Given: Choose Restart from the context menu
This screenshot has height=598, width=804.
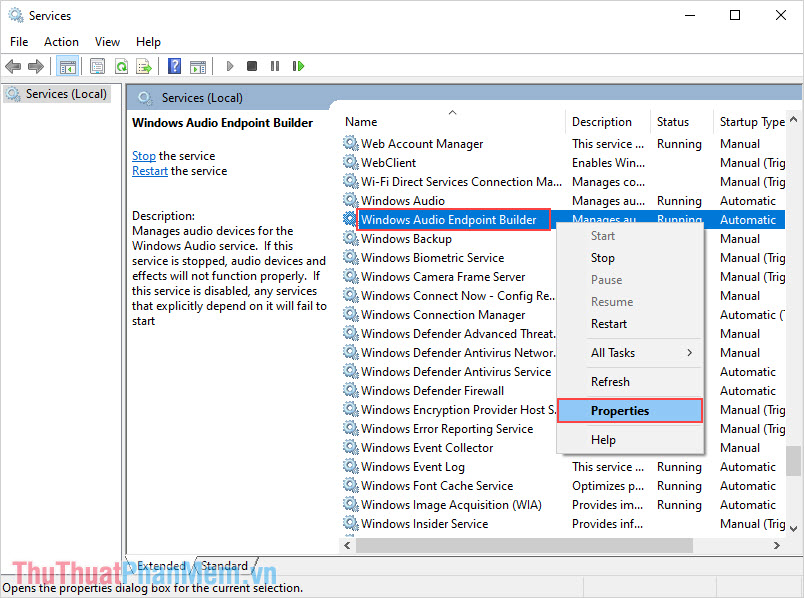Looking at the screenshot, I should (608, 323).
